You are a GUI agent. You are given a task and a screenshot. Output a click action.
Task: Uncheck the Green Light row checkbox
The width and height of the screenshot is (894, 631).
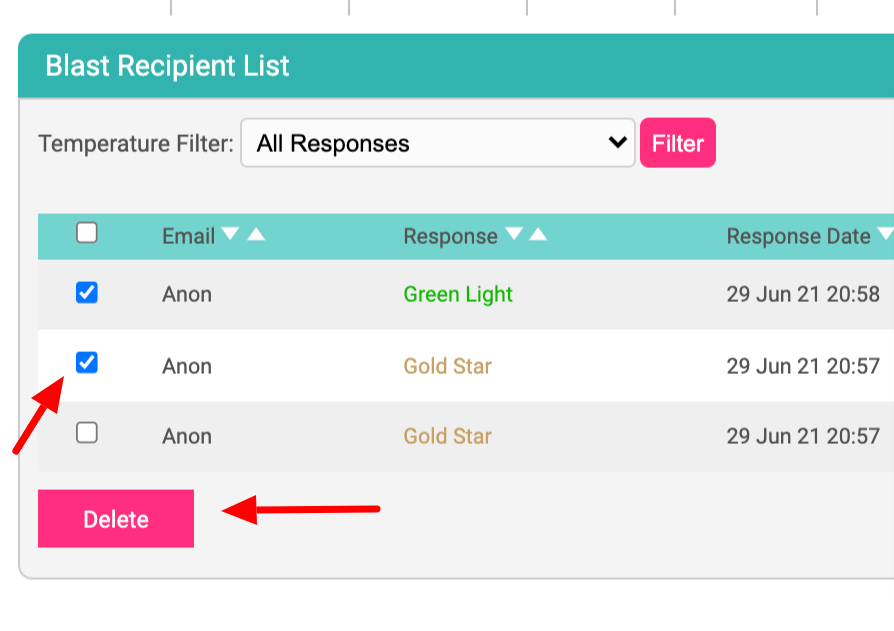tap(87, 292)
